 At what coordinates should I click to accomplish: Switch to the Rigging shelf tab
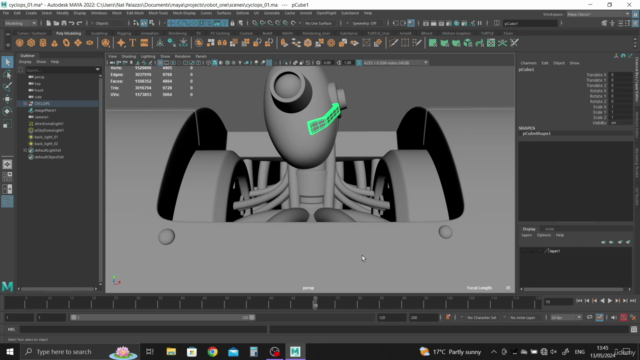coord(124,33)
